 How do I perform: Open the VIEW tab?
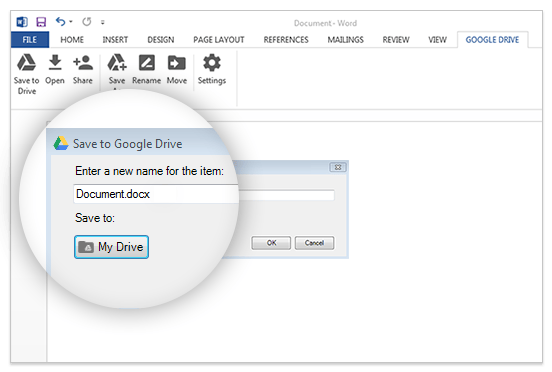click(x=437, y=40)
